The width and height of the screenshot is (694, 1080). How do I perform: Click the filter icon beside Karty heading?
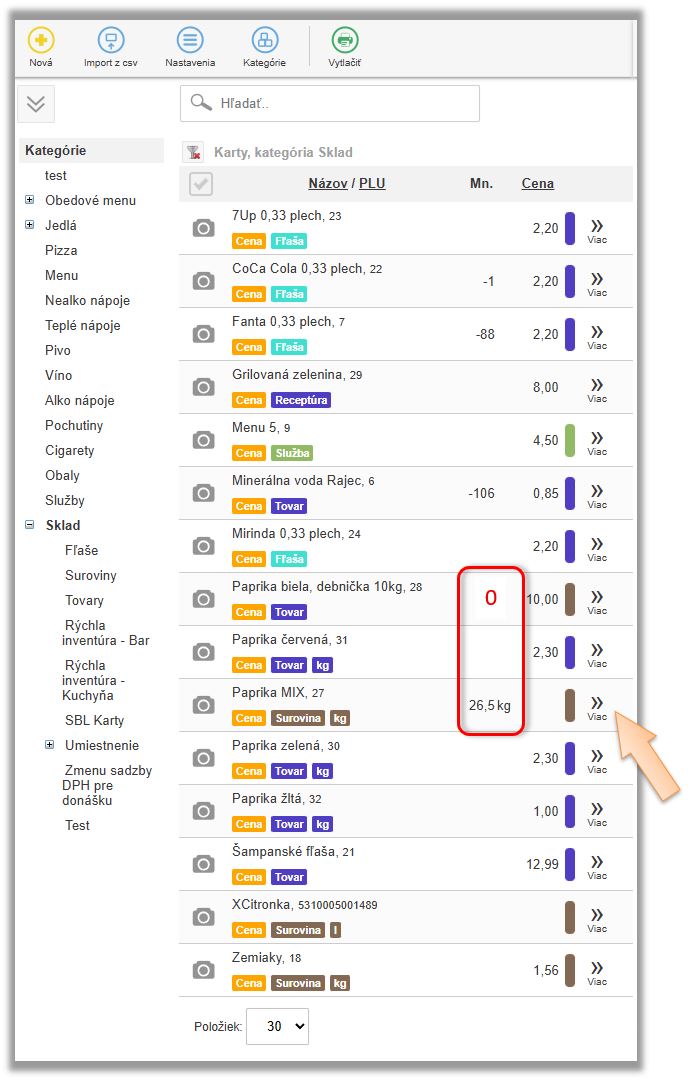pos(193,152)
